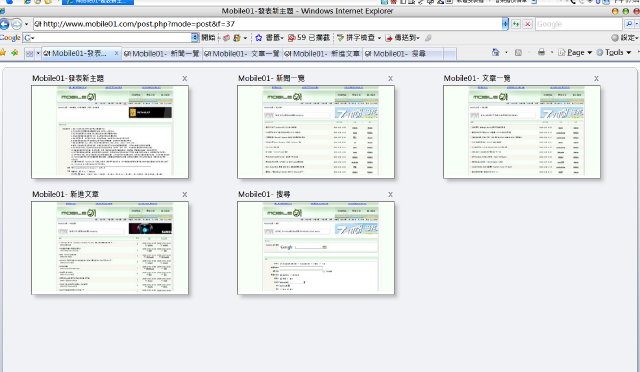Click the Google logo on the toolbar
Image resolution: width=640 pixels, height=372 pixels.
click(x=10, y=38)
